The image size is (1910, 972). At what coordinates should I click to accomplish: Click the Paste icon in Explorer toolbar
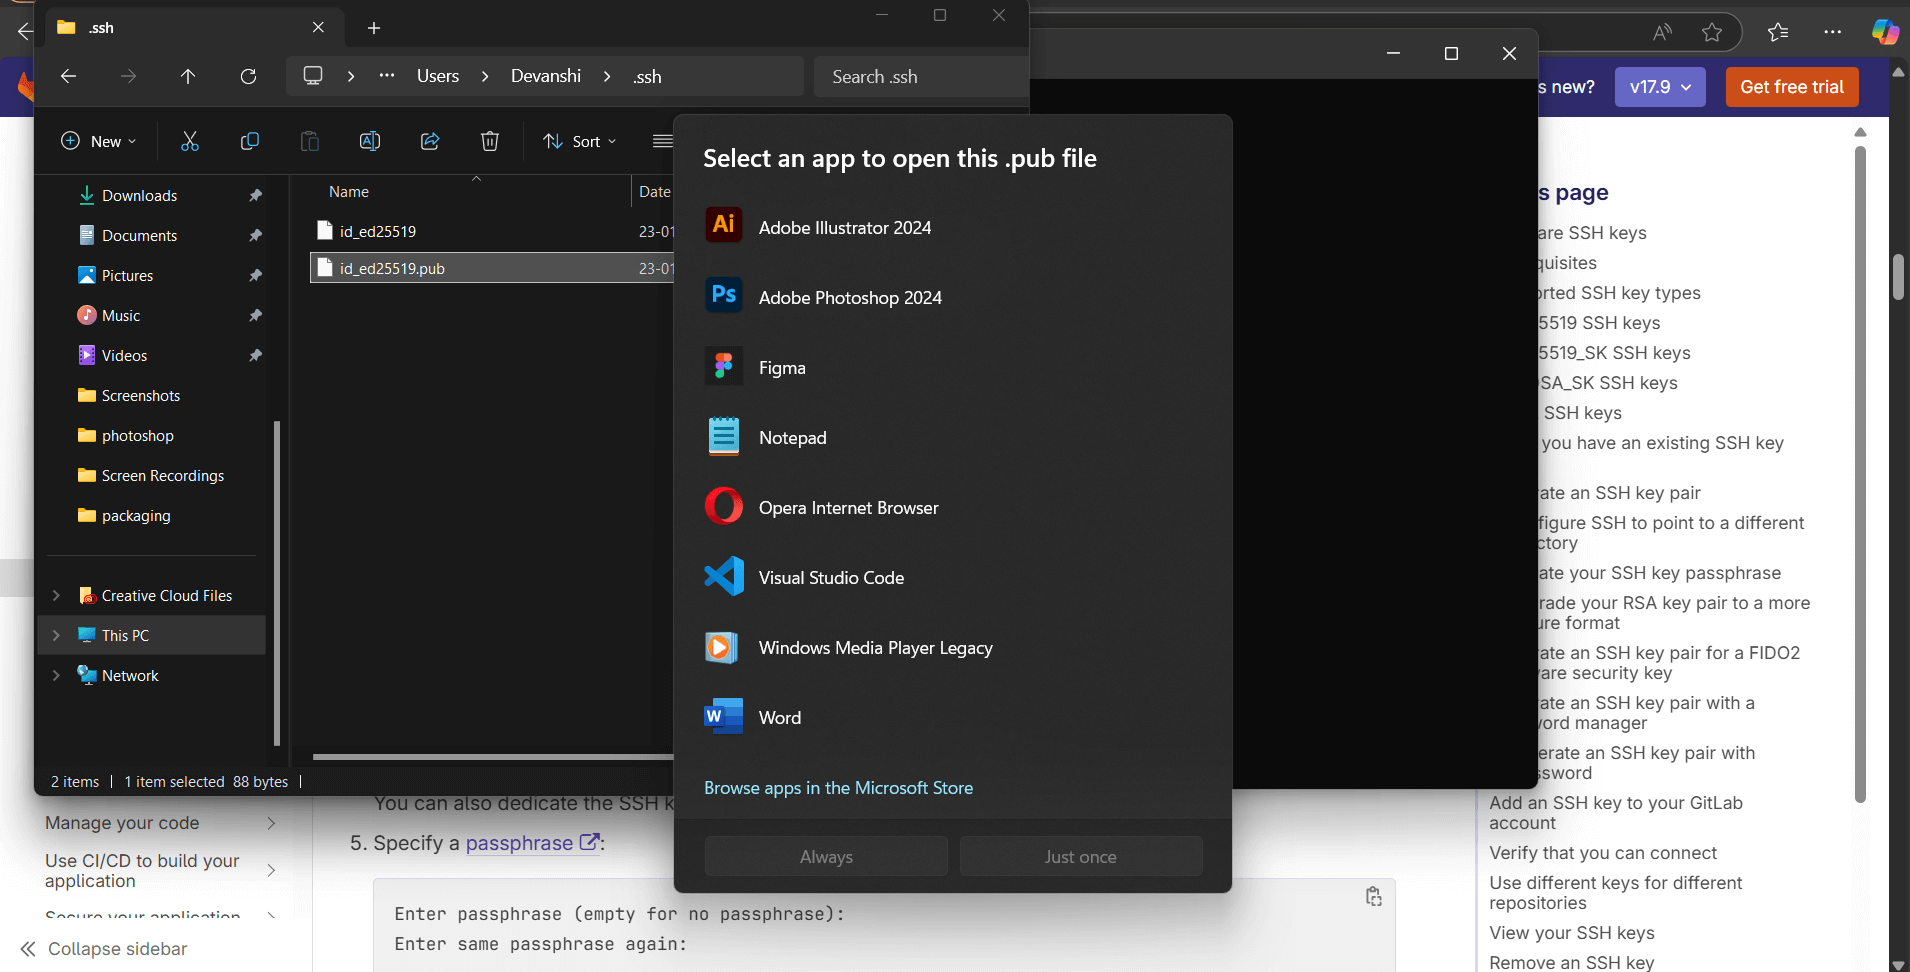pyautogui.click(x=310, y=141)
